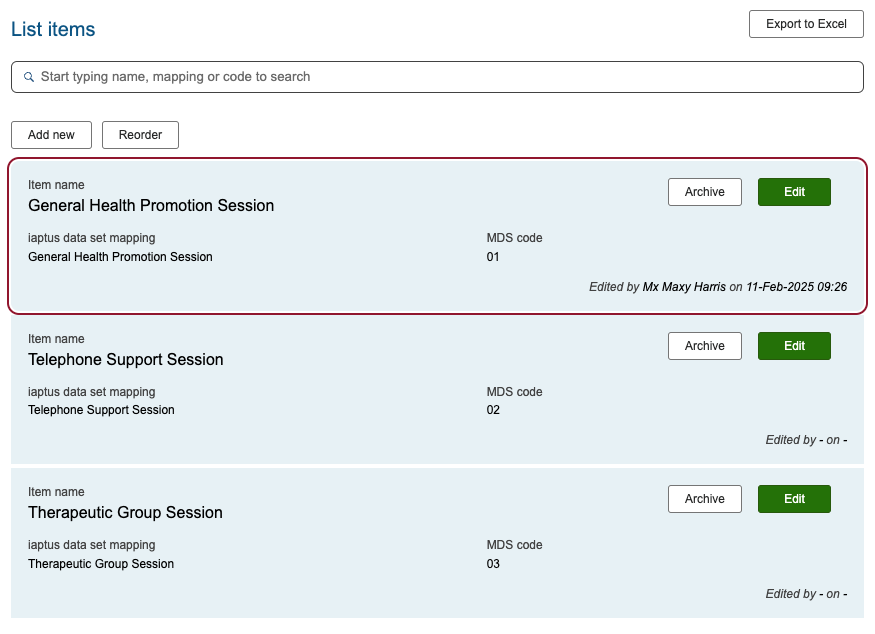
Task: Click MDS code 03 value
Action: click(493, 564)
